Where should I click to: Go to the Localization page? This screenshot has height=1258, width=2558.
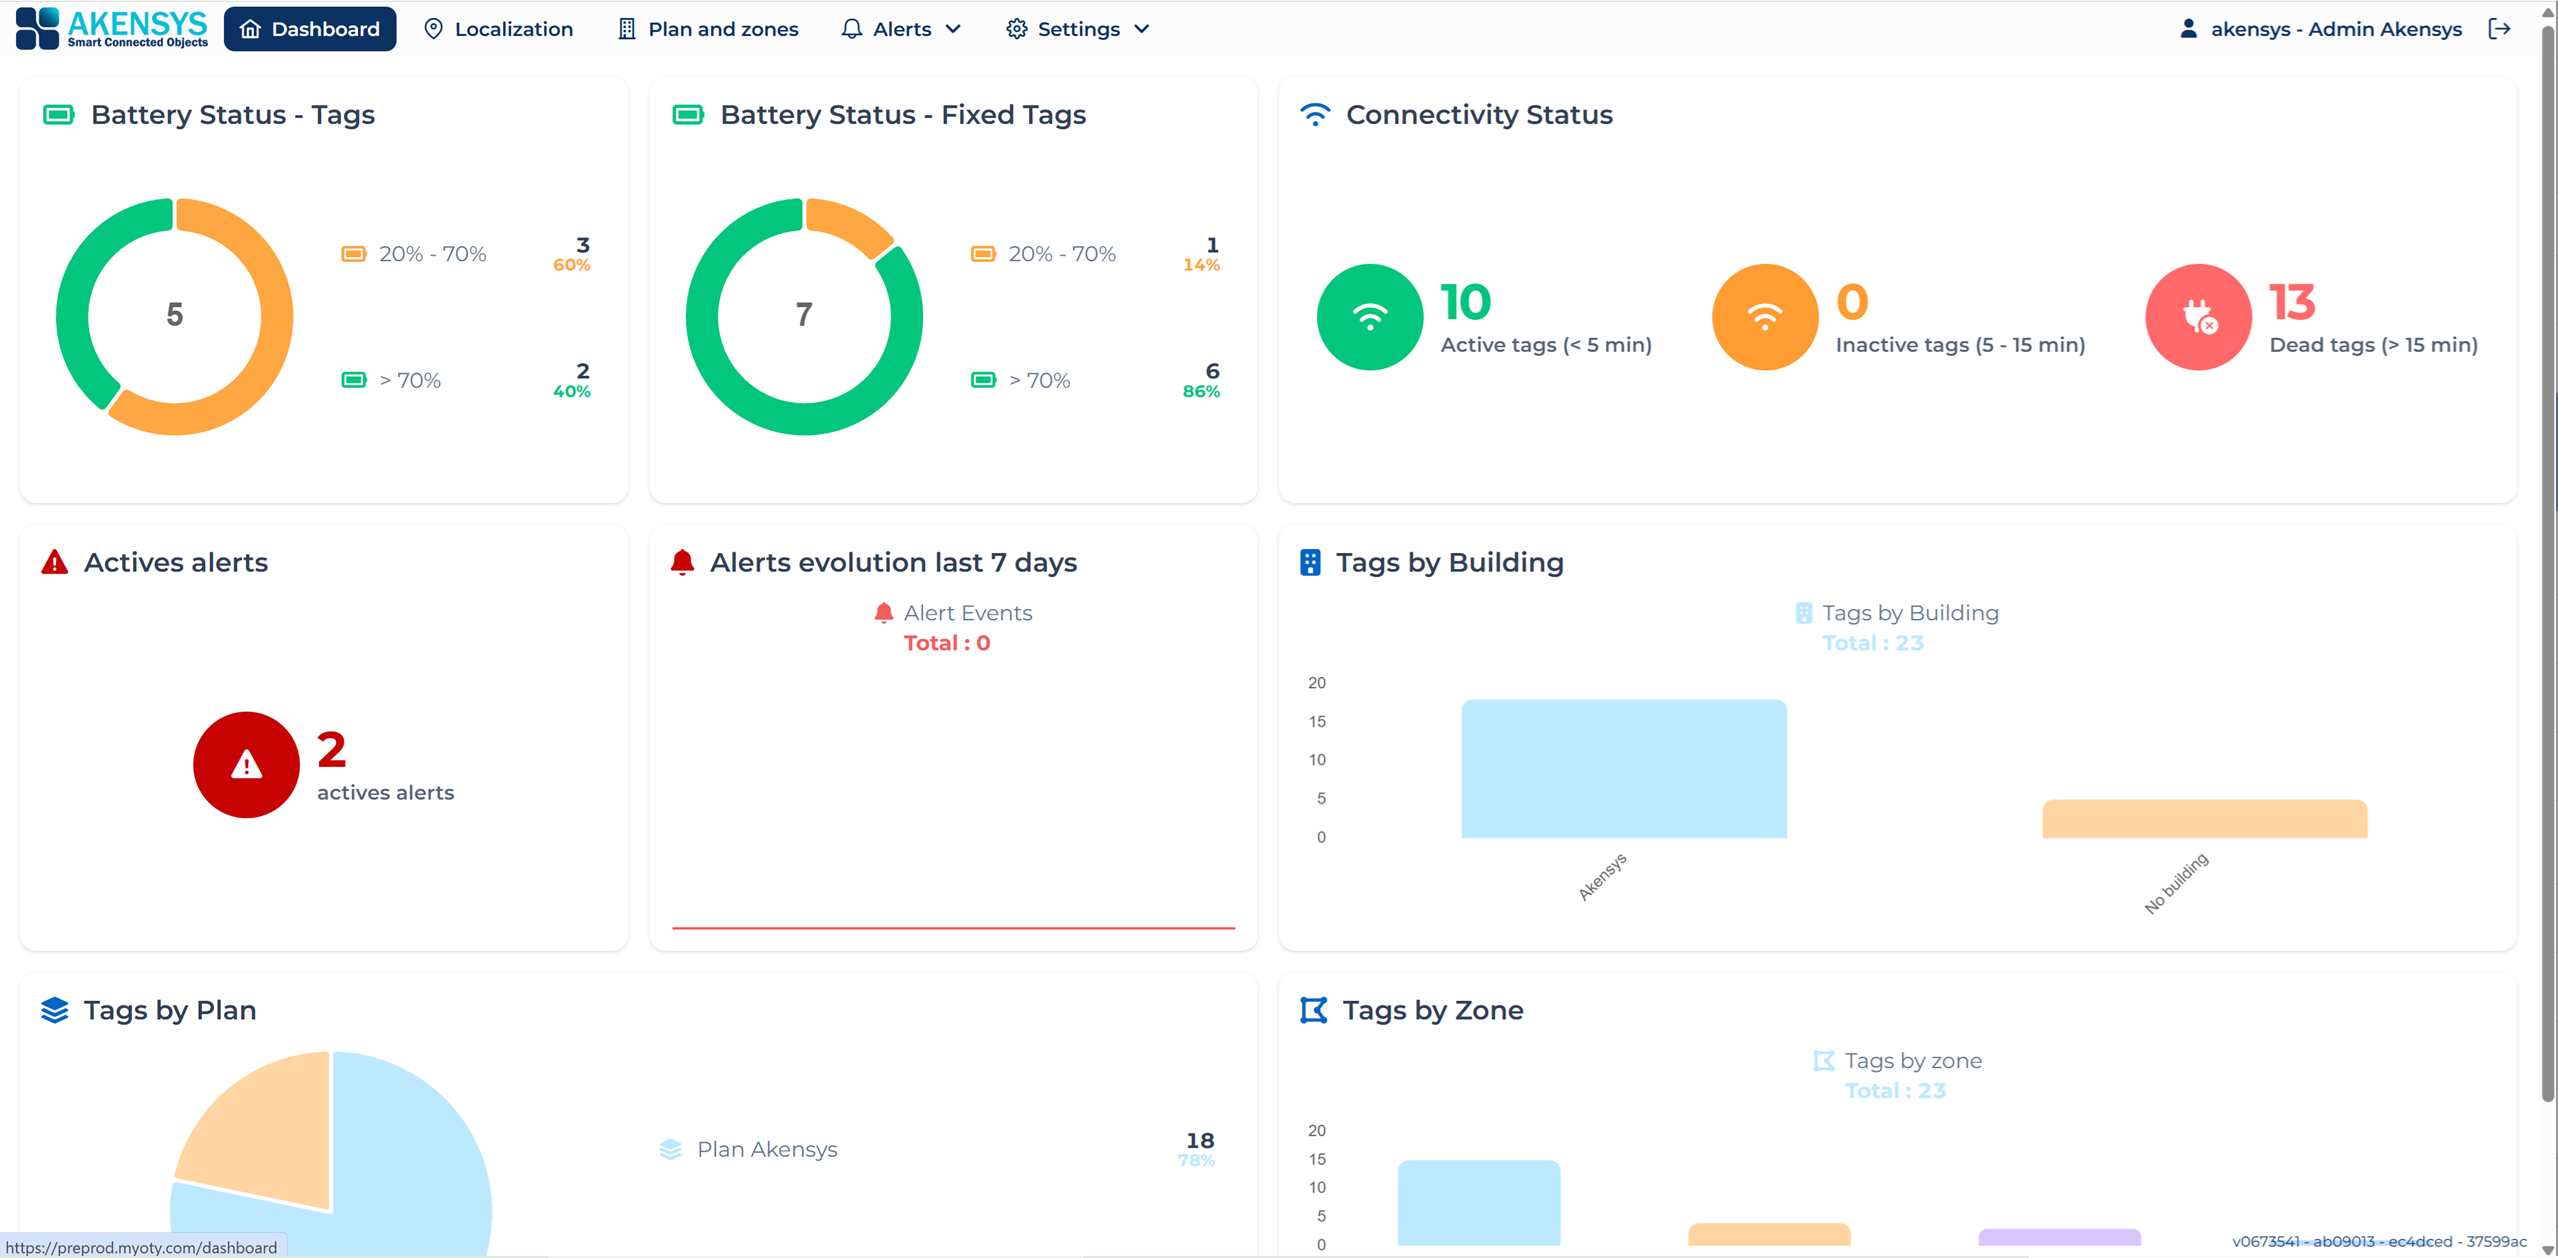498,29
